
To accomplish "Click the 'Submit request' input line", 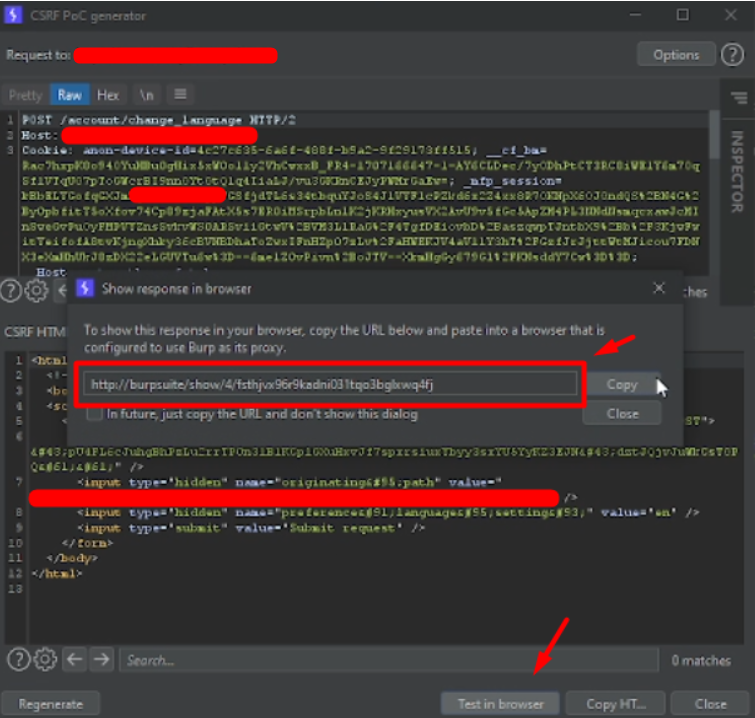I will point(250,528).
